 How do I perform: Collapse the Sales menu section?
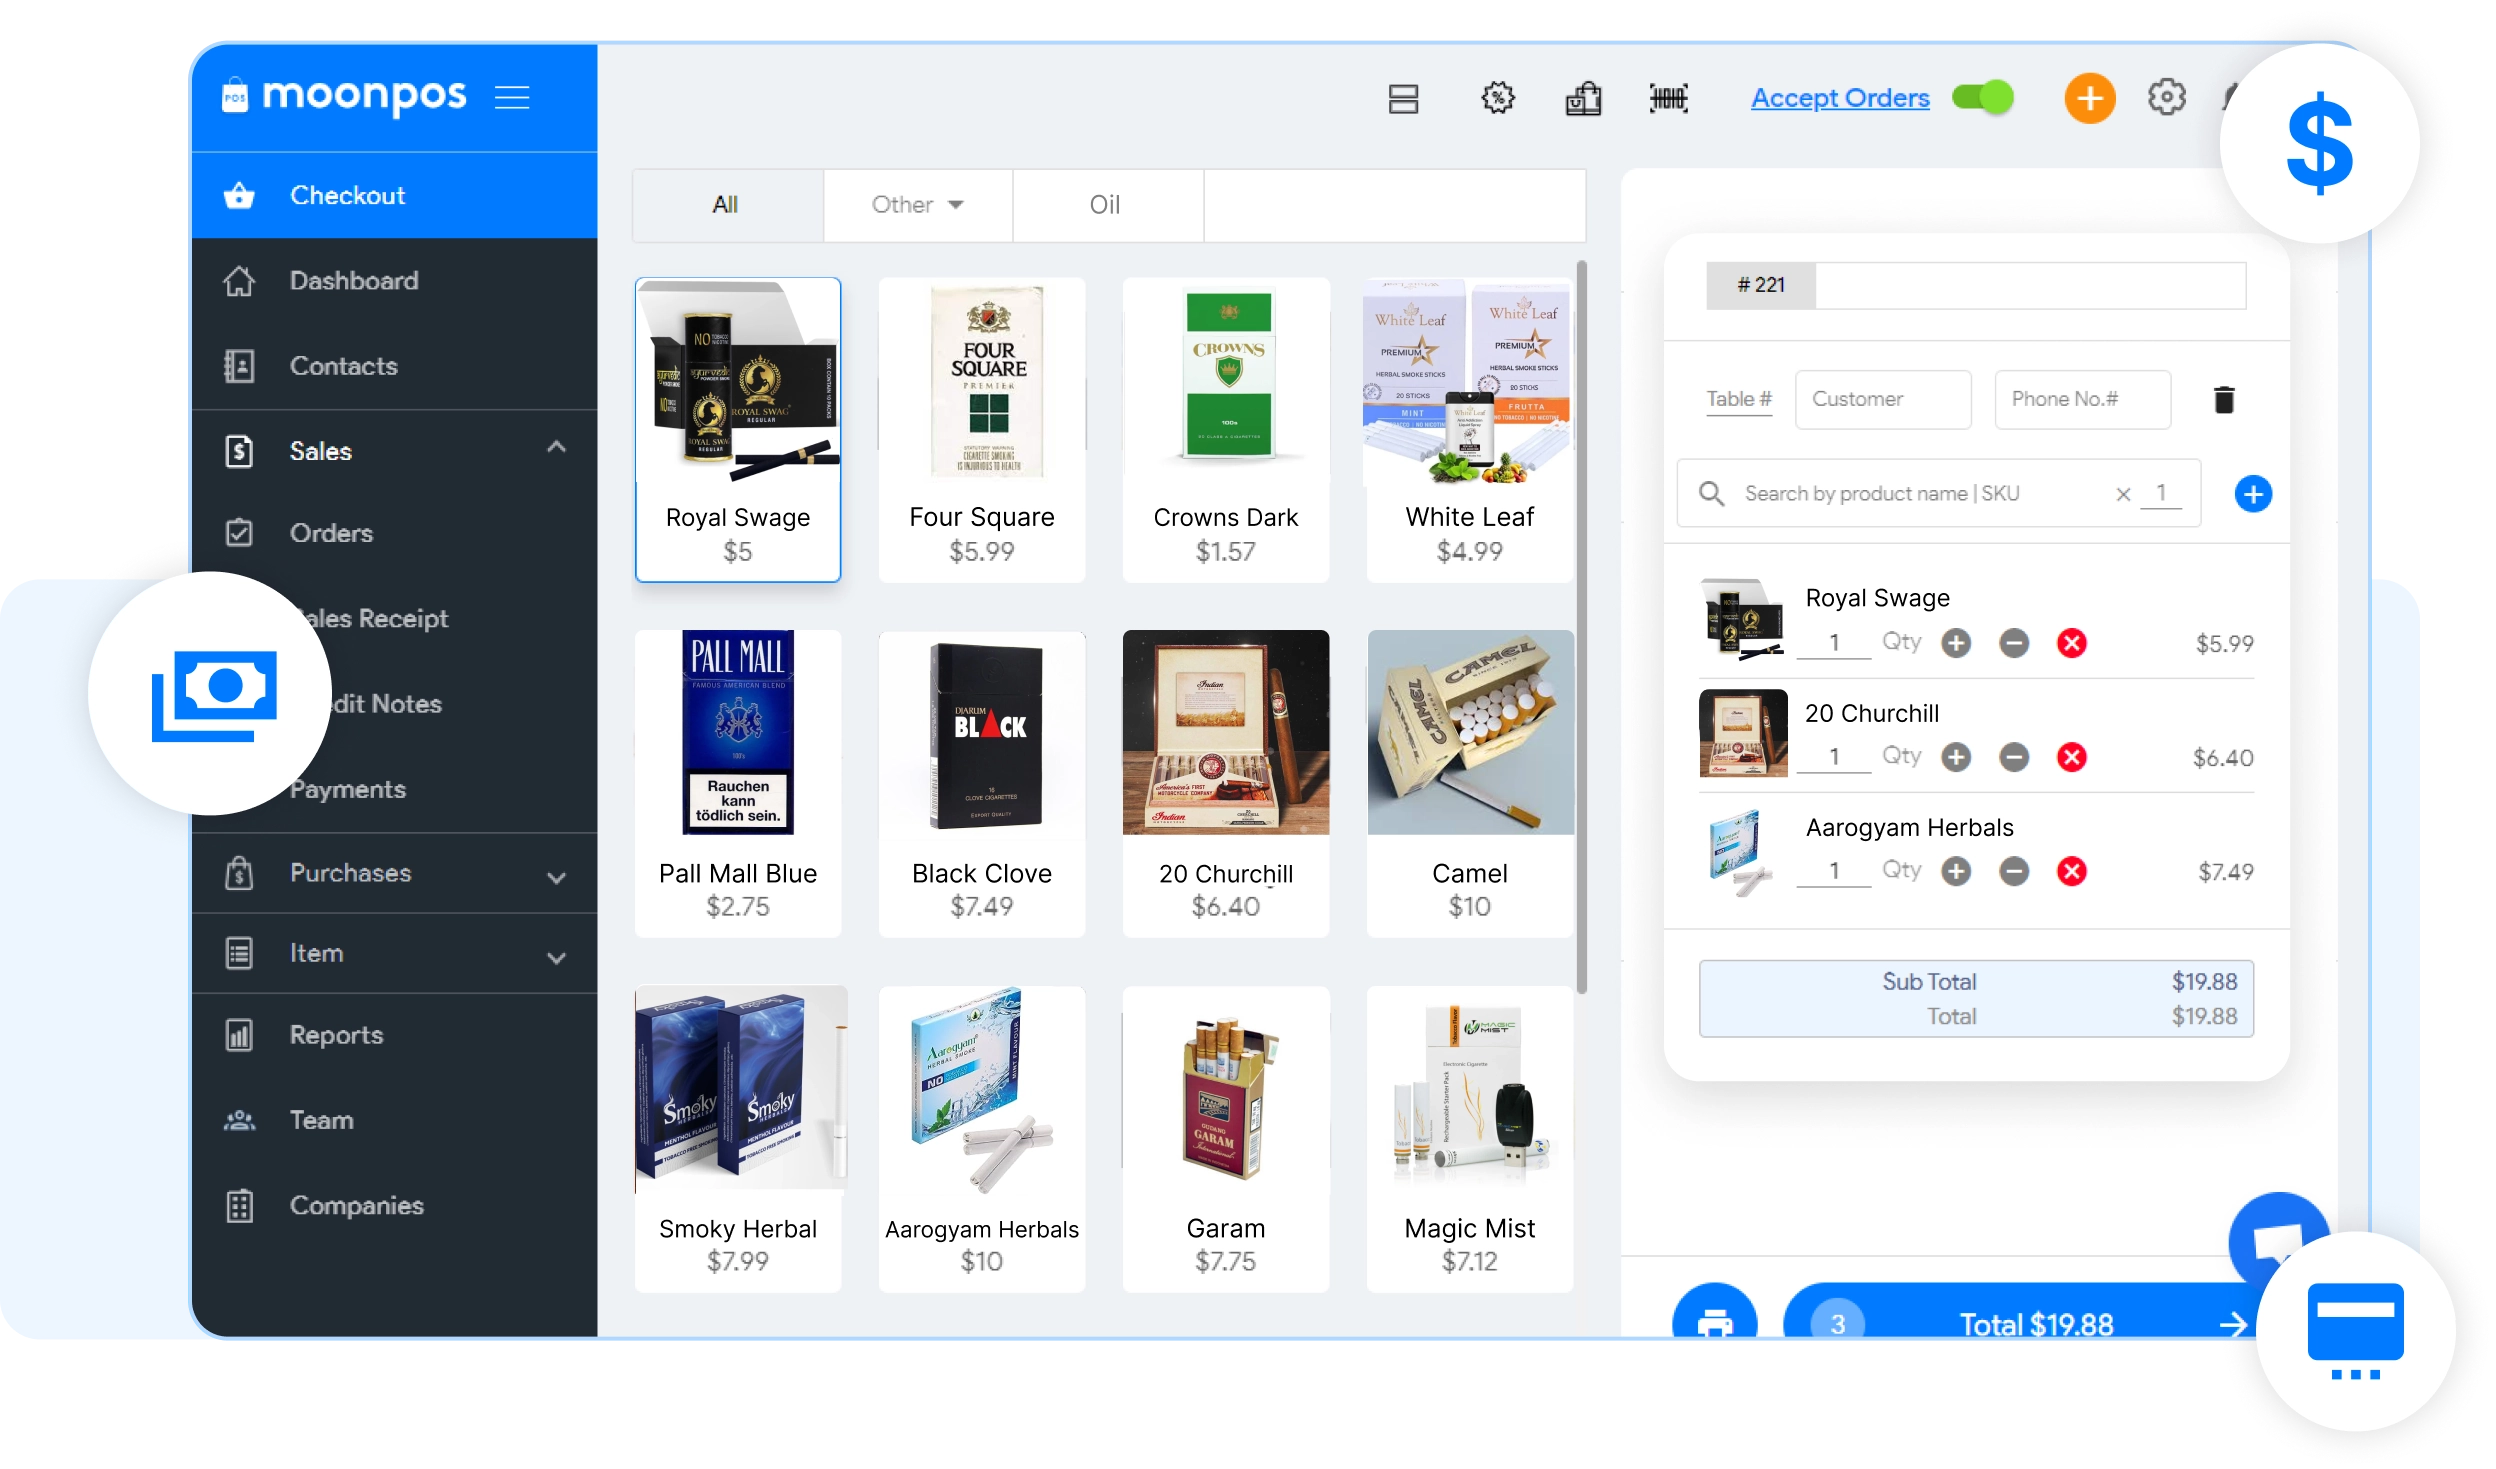[x=556, y=448]
